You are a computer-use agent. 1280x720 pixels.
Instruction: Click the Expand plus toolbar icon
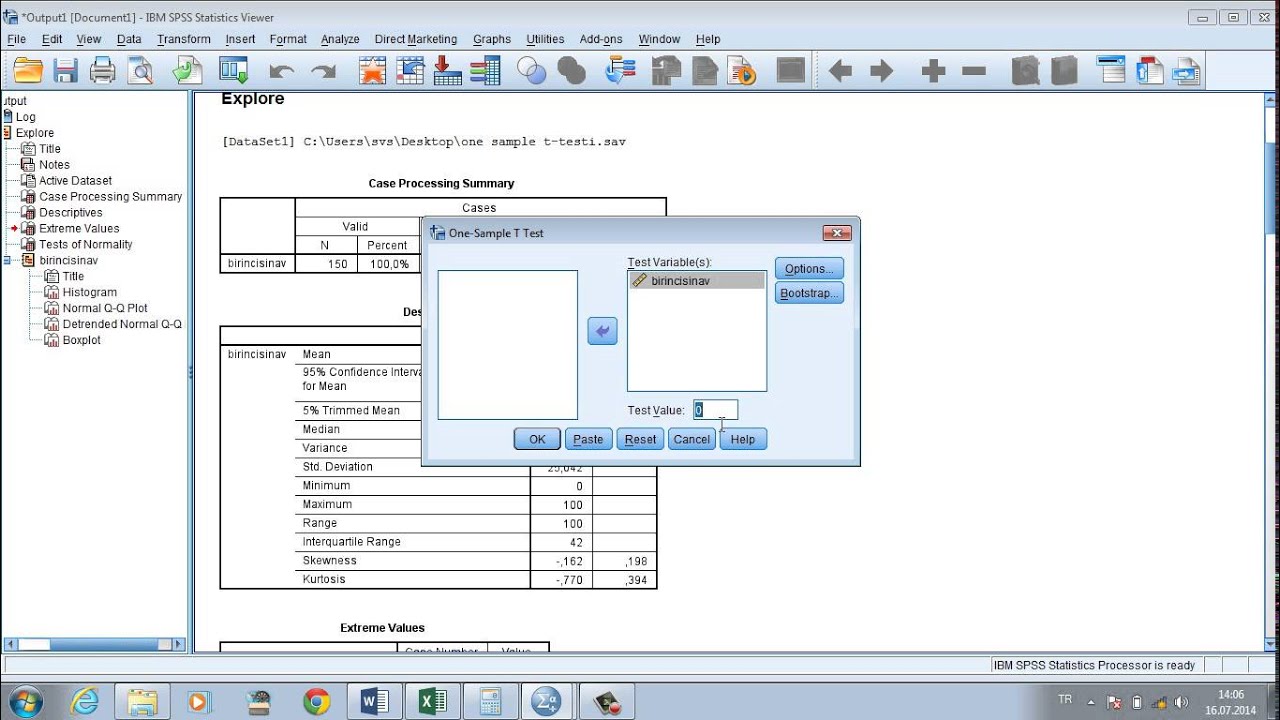pos(933,71)
